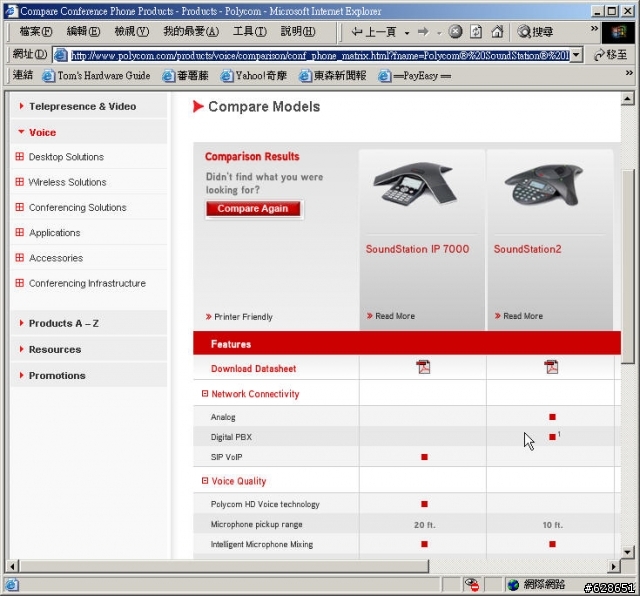The image size is (640, 596).
Task: Go to the Home page icon
Action: [x=497, y=32]
